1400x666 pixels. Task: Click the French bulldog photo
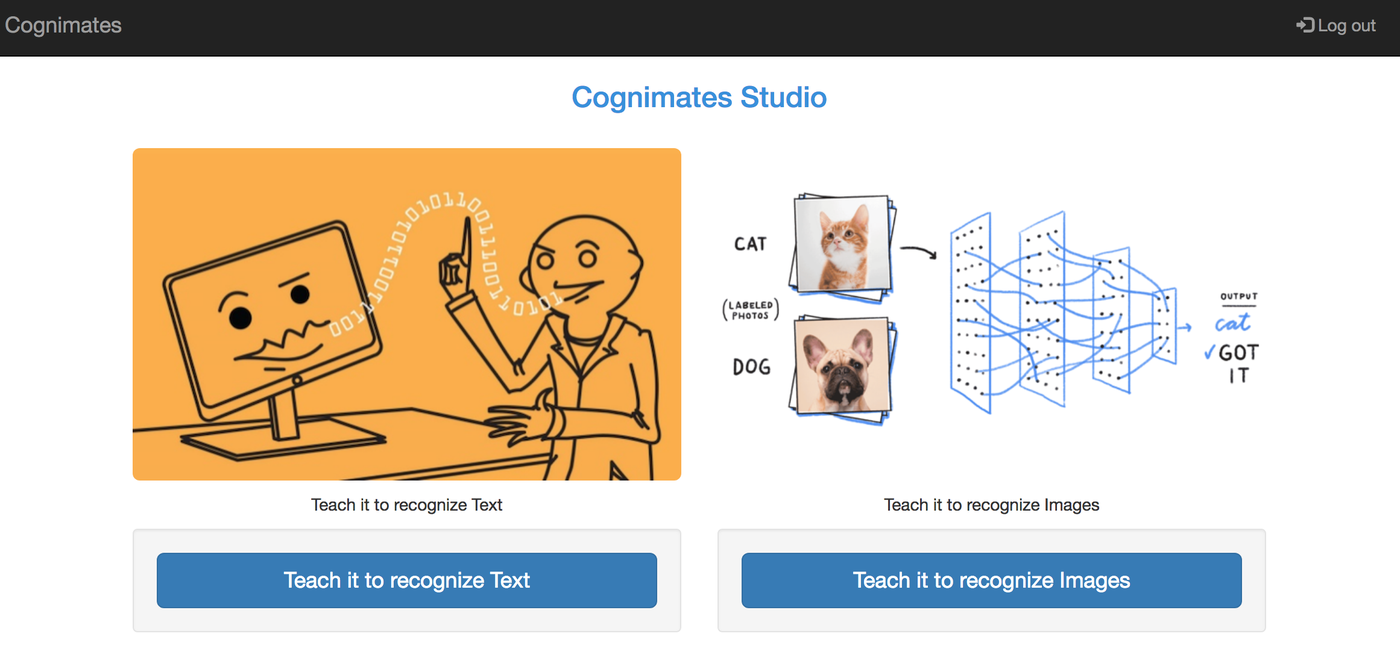pos(840,366)
